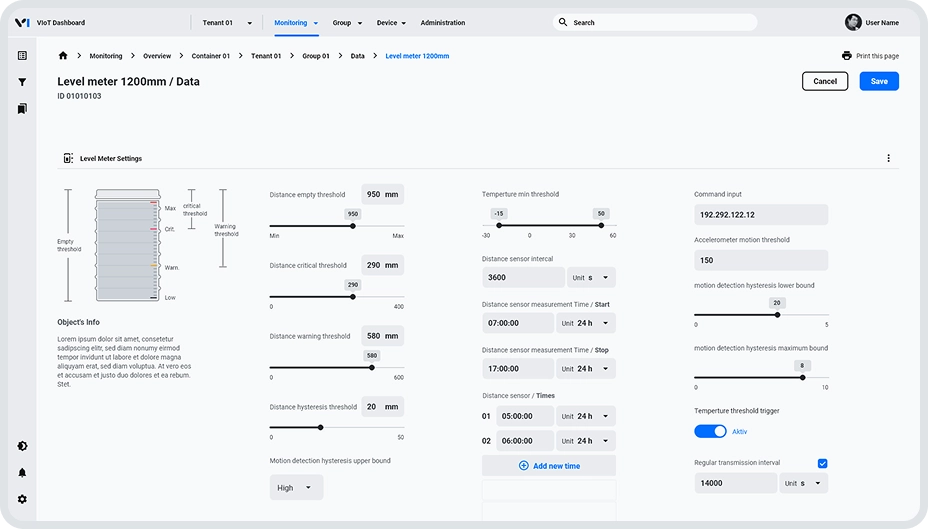Open the filter icon in left sidebar
The height and width of the screenshot is (530, 928).
tap(22, 82)
